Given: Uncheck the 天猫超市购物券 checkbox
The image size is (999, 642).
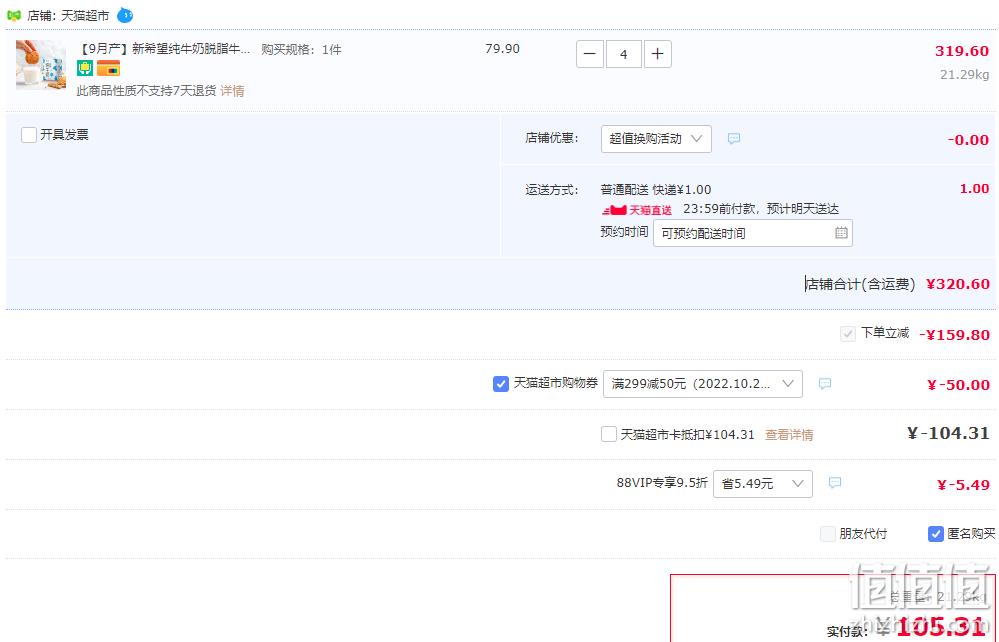Looking at the screenshot, I should click(501, 383).
